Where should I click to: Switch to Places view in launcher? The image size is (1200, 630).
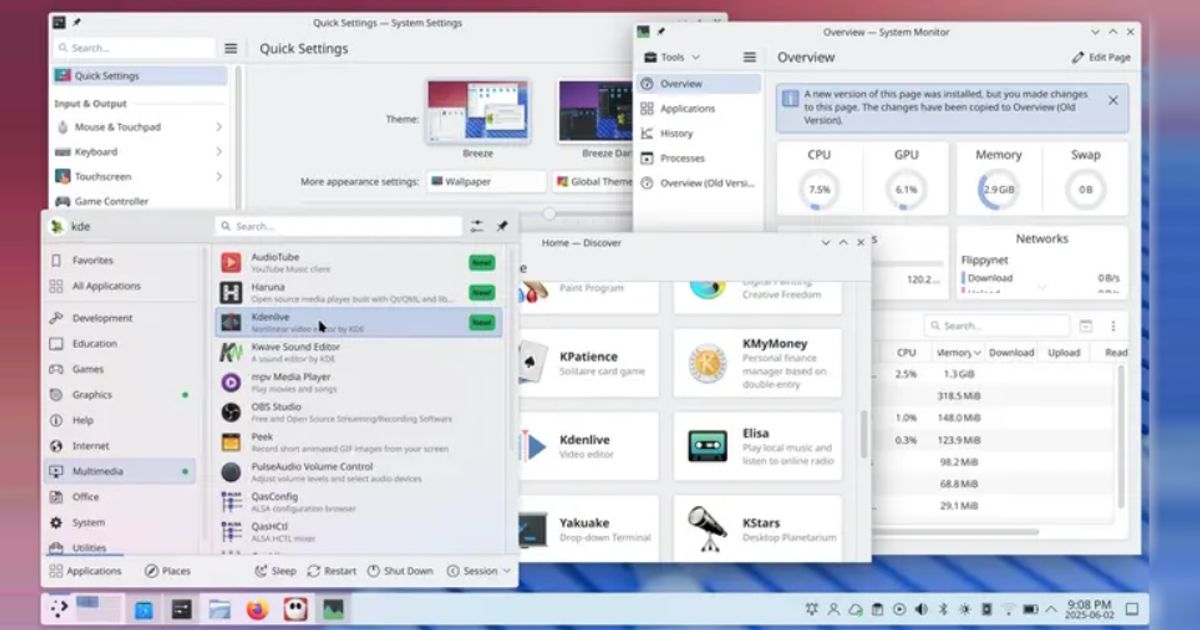point(167,571)
